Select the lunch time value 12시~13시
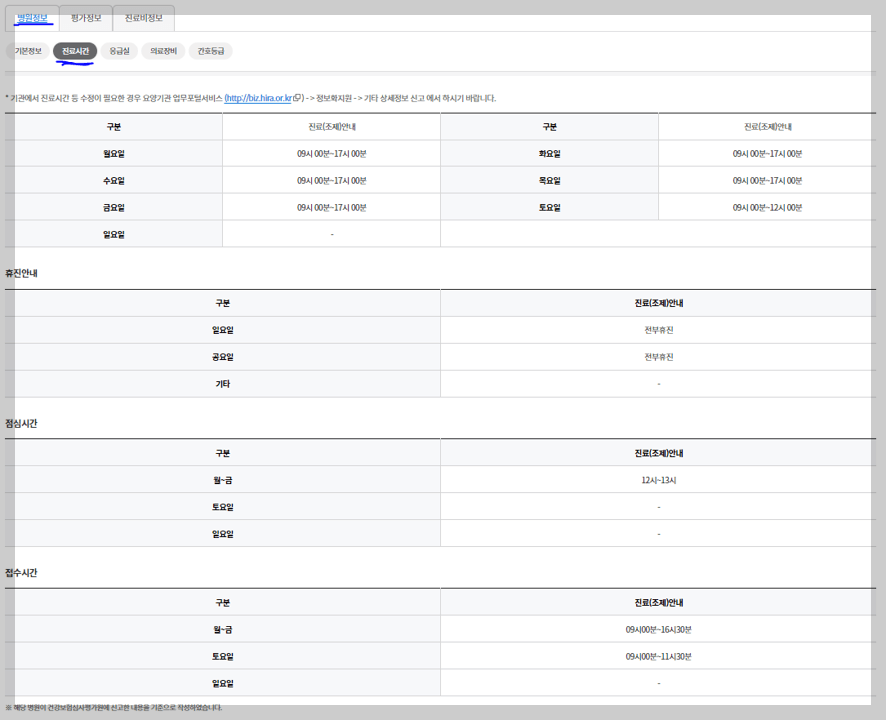Viewport: 886px width, 720px height. point(659,480)
